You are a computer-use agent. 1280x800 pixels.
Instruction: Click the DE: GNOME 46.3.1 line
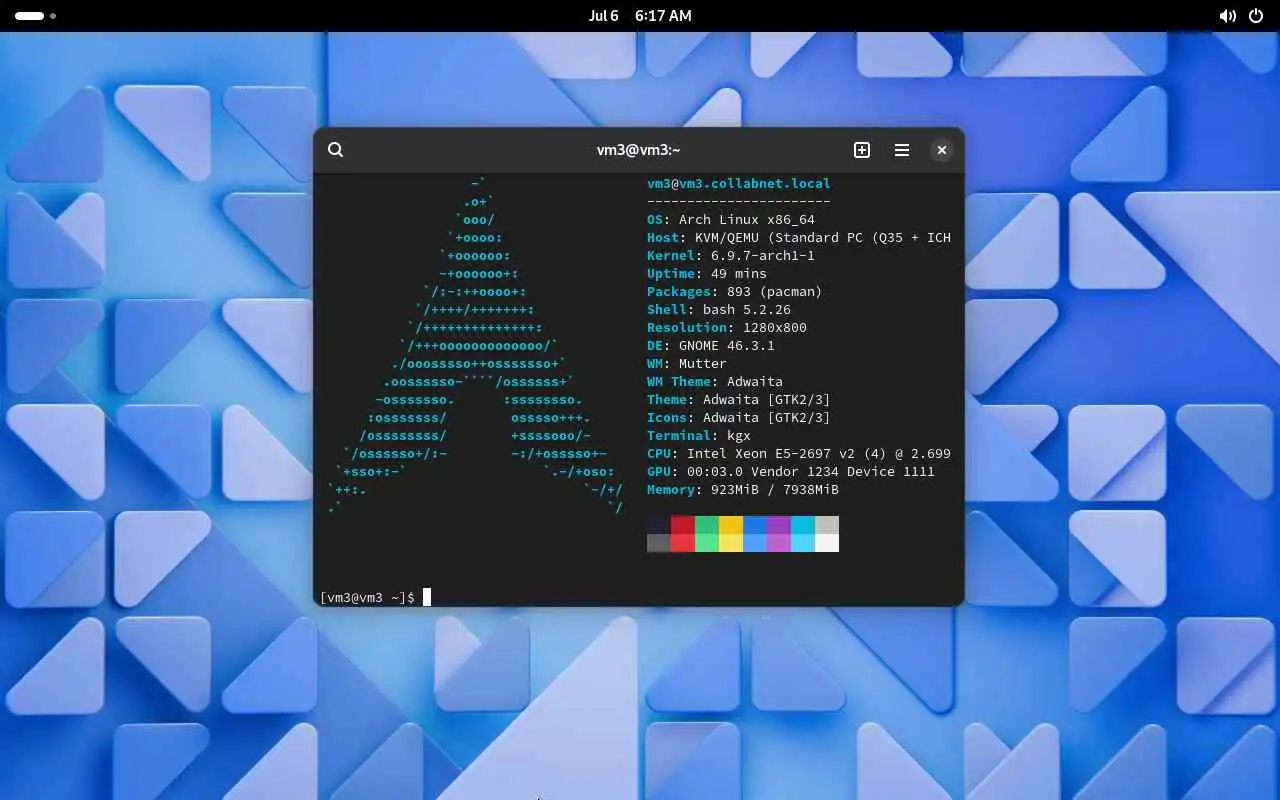(x=711, y=345)
